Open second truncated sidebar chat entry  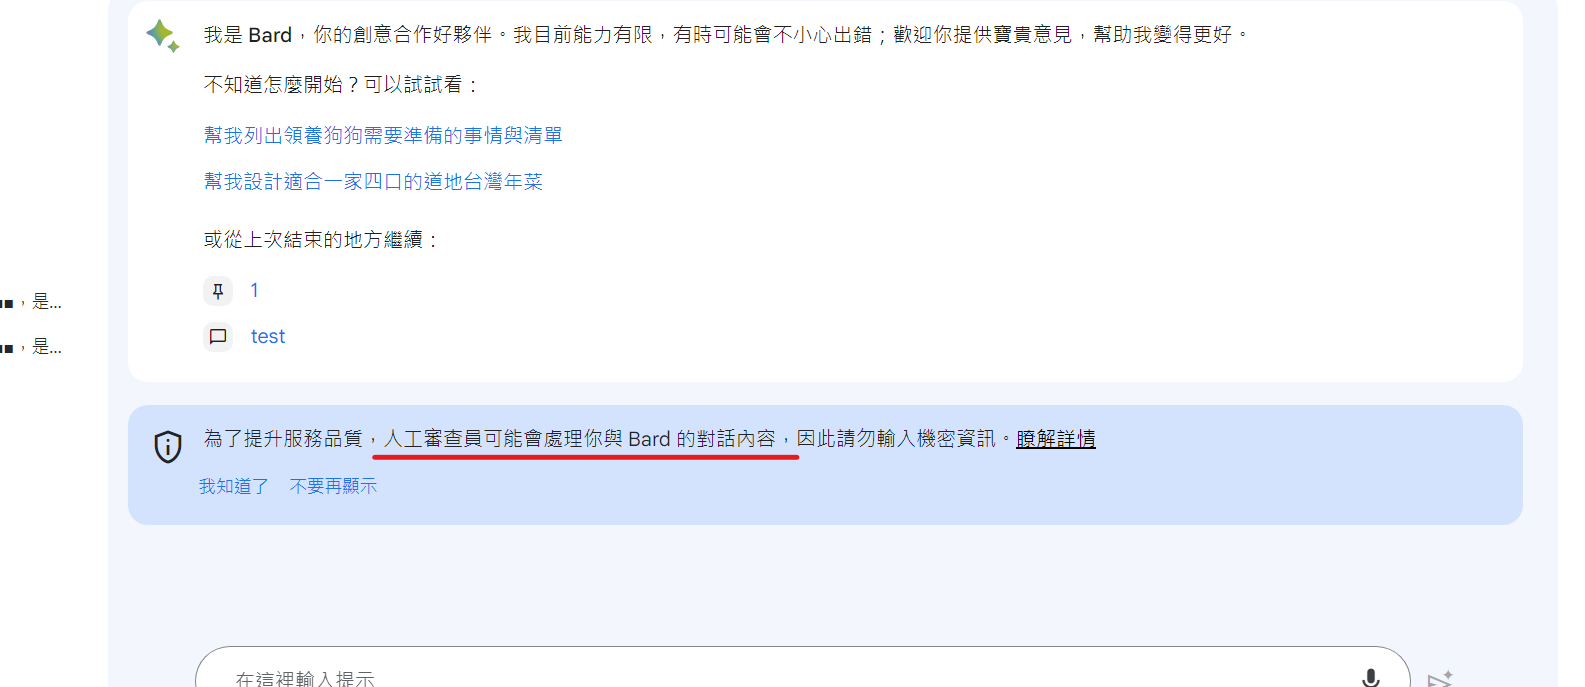(31, 347)
